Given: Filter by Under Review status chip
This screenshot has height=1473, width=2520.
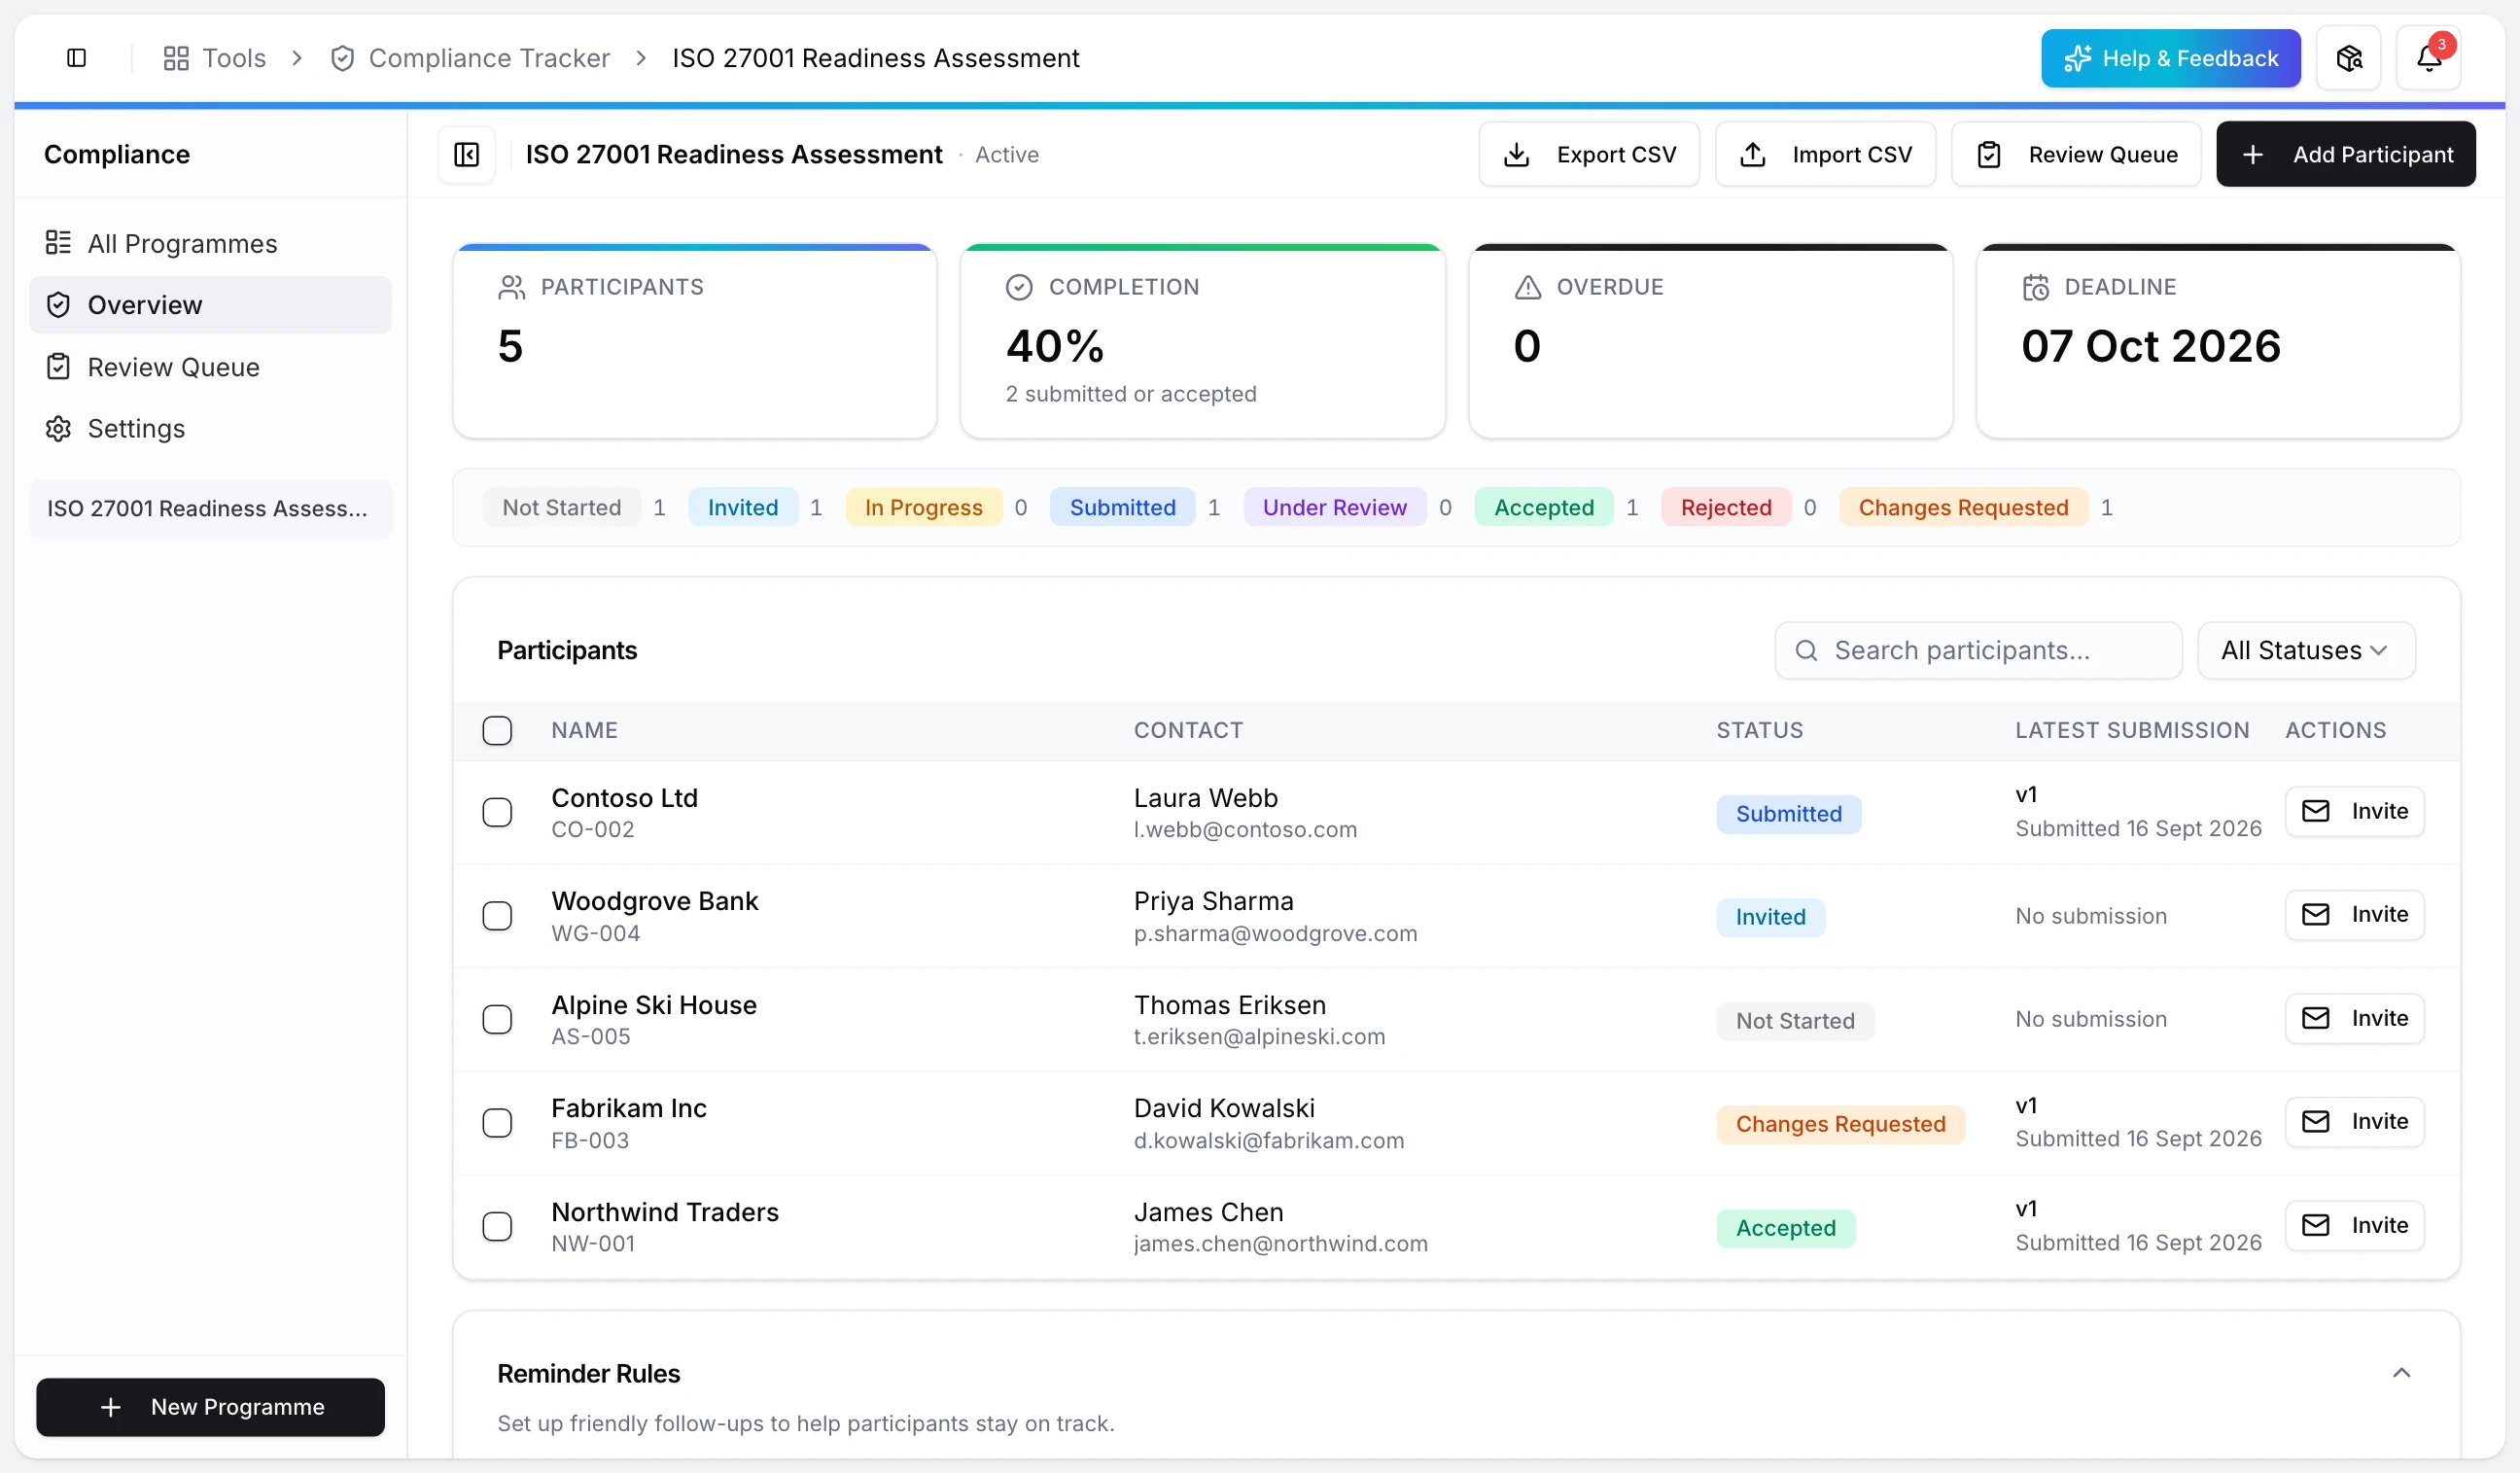Looking at the screenshot, I should tap(1335, 507).
